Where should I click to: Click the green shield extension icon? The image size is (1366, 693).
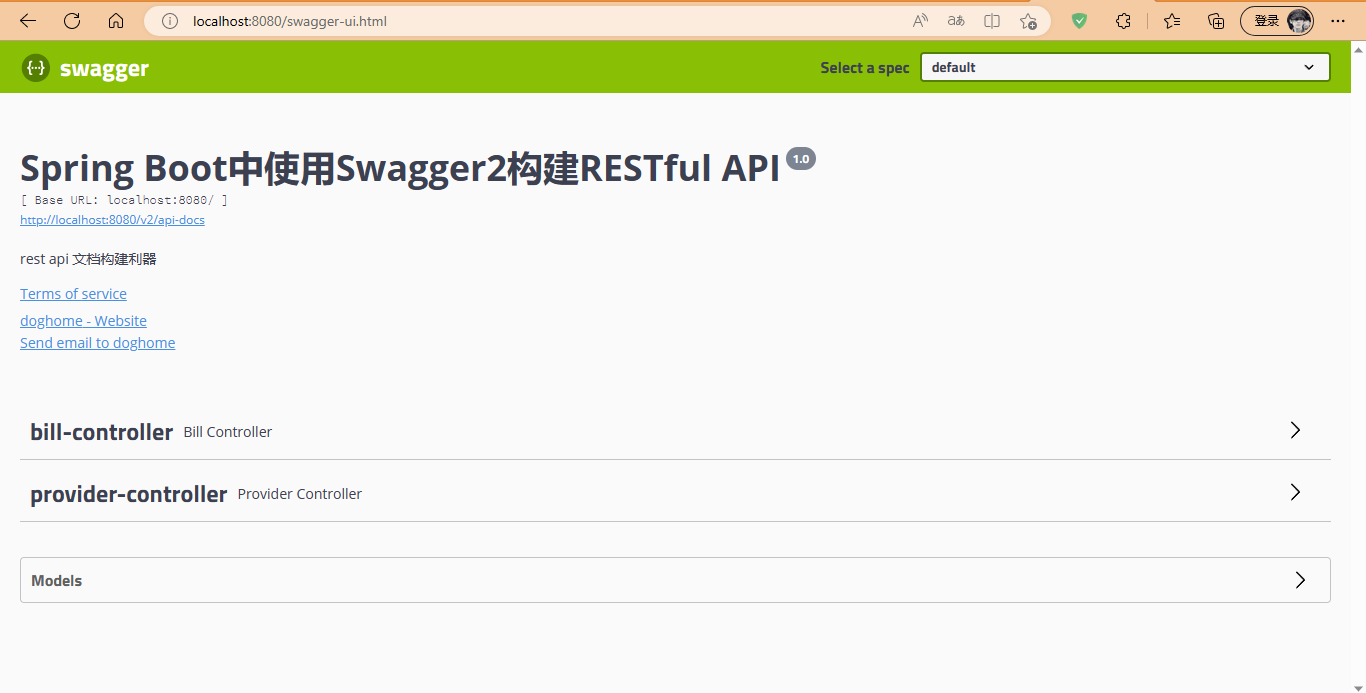pyautogui.click(x=1079, y=20)
